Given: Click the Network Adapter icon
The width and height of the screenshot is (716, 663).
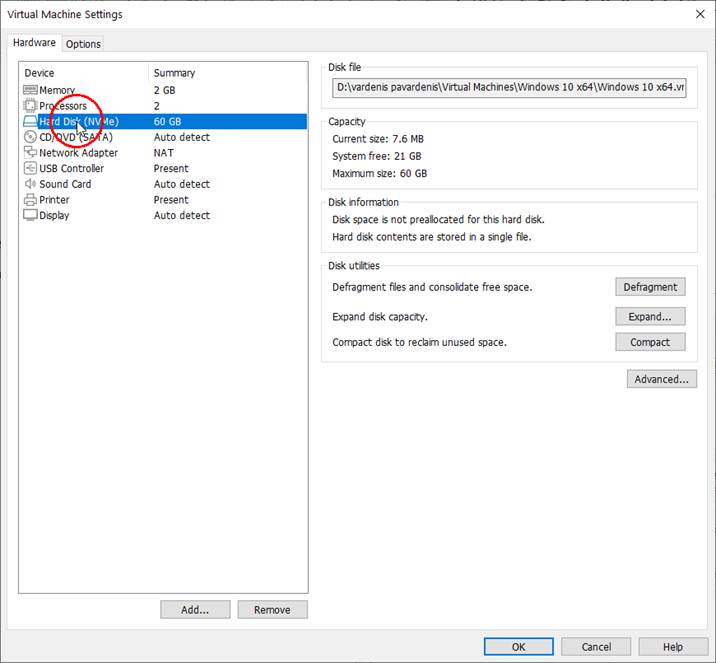Looking at the screenshot, I should 30,153.
